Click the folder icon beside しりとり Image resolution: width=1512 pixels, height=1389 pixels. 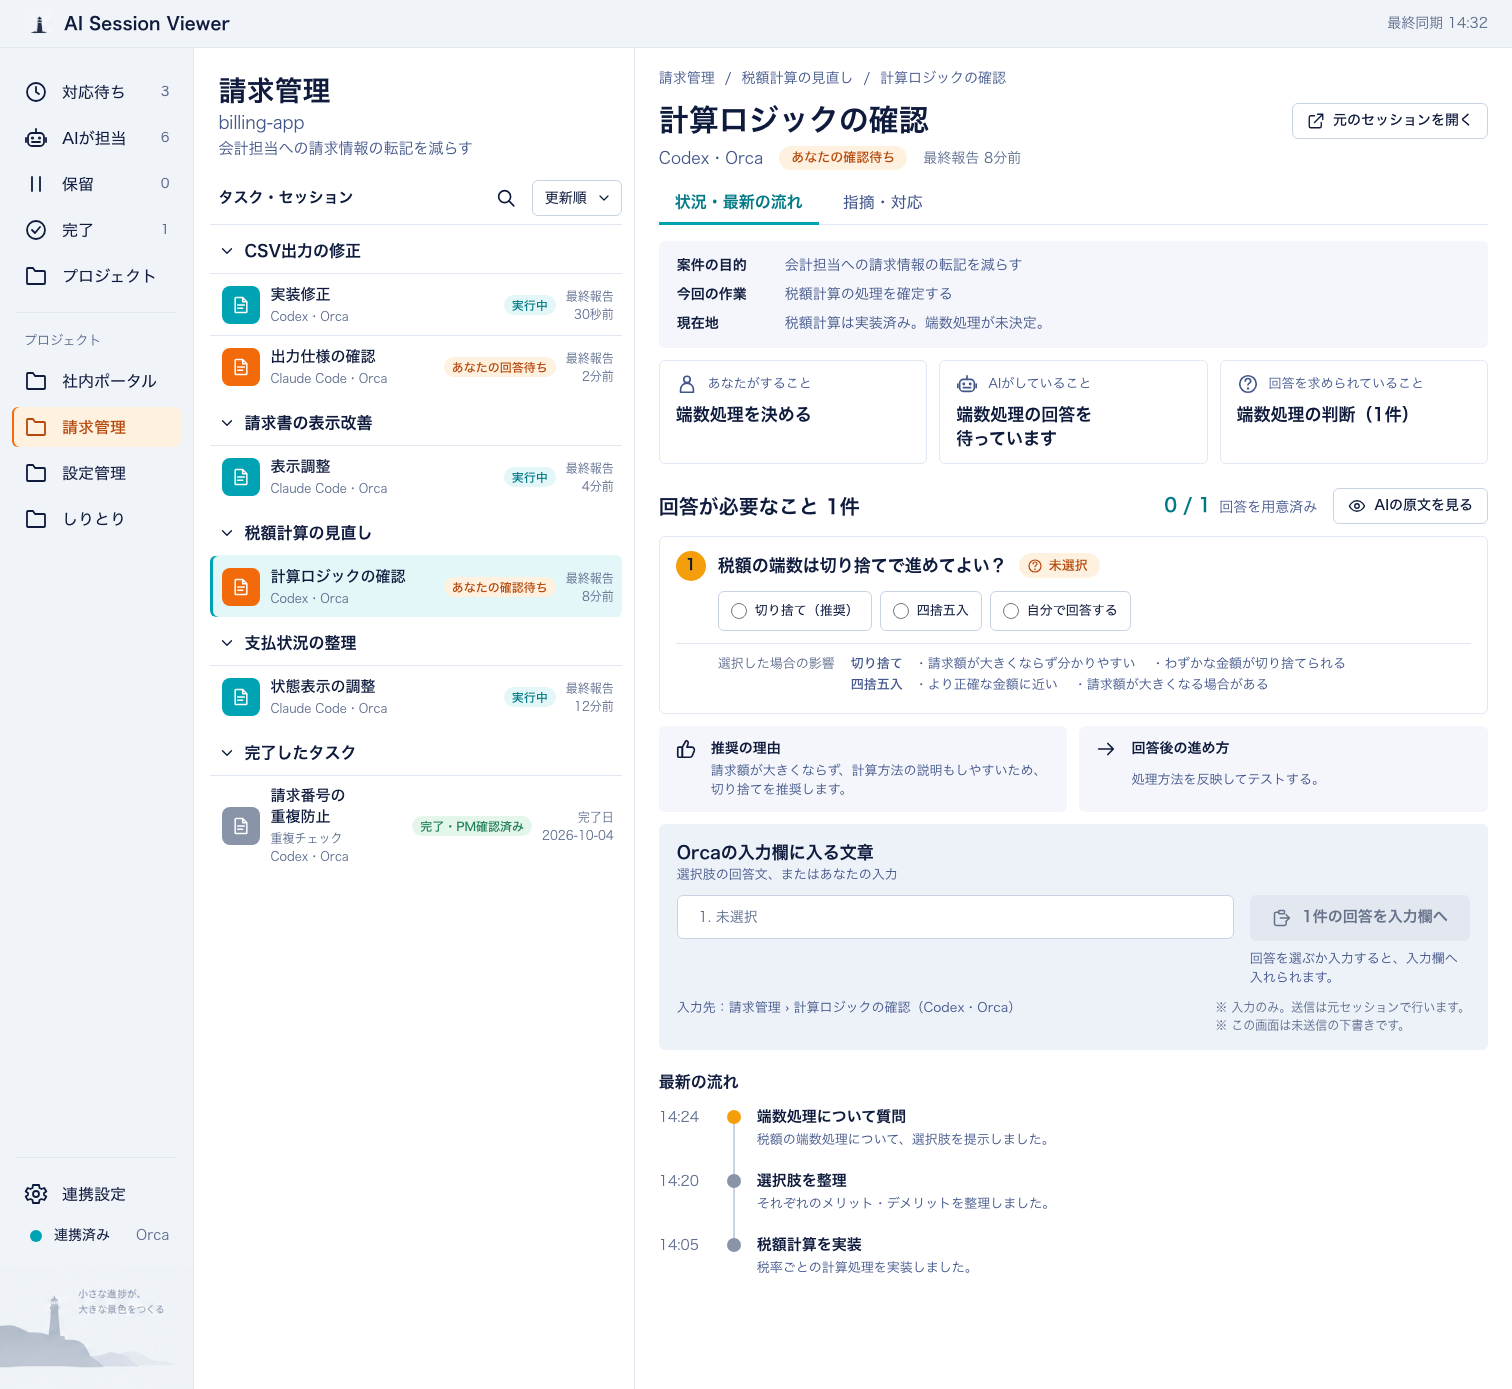(36, 519)
